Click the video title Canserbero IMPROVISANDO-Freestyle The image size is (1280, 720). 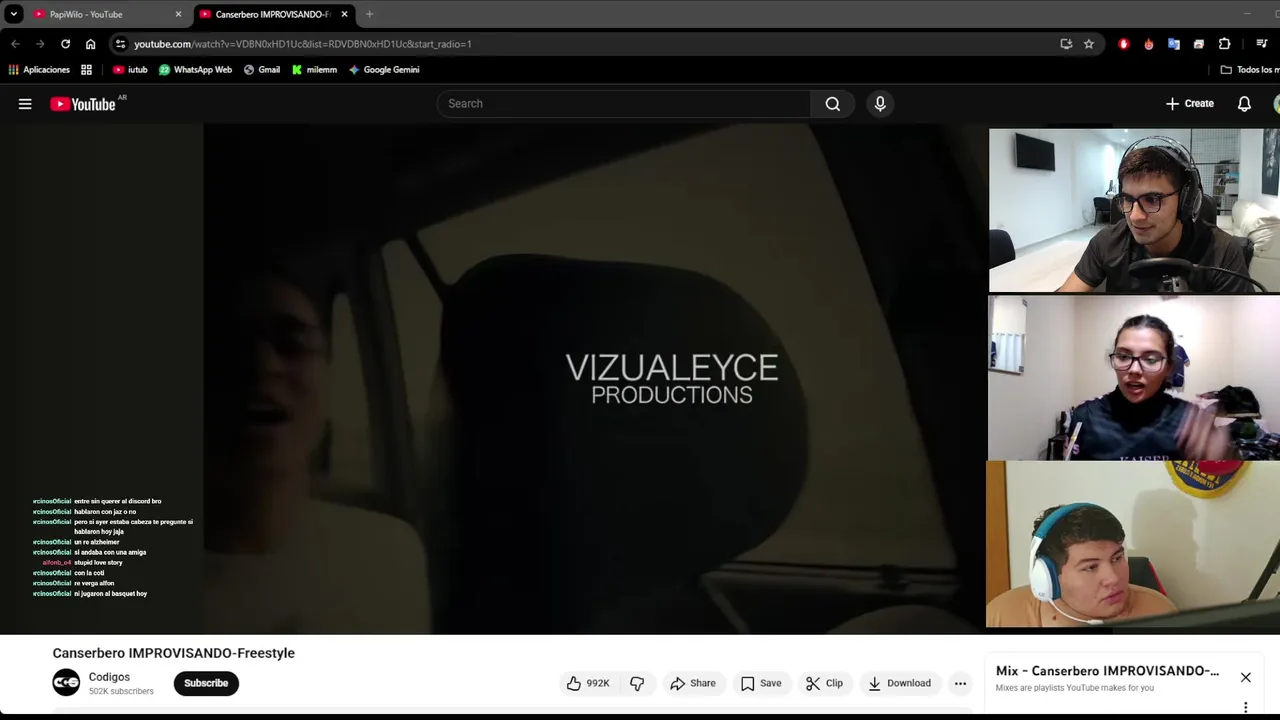tap(174, 653)
